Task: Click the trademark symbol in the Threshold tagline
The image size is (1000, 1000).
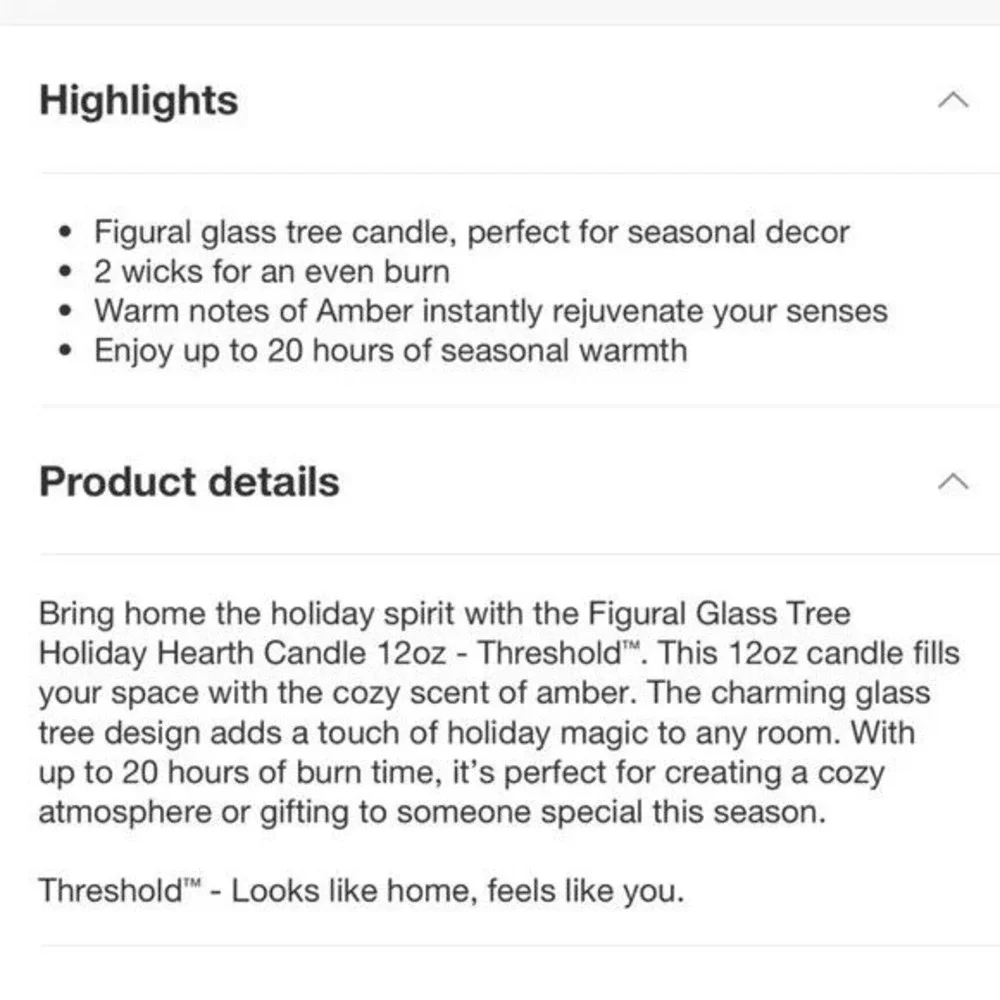Action: [x=192, y=883]
